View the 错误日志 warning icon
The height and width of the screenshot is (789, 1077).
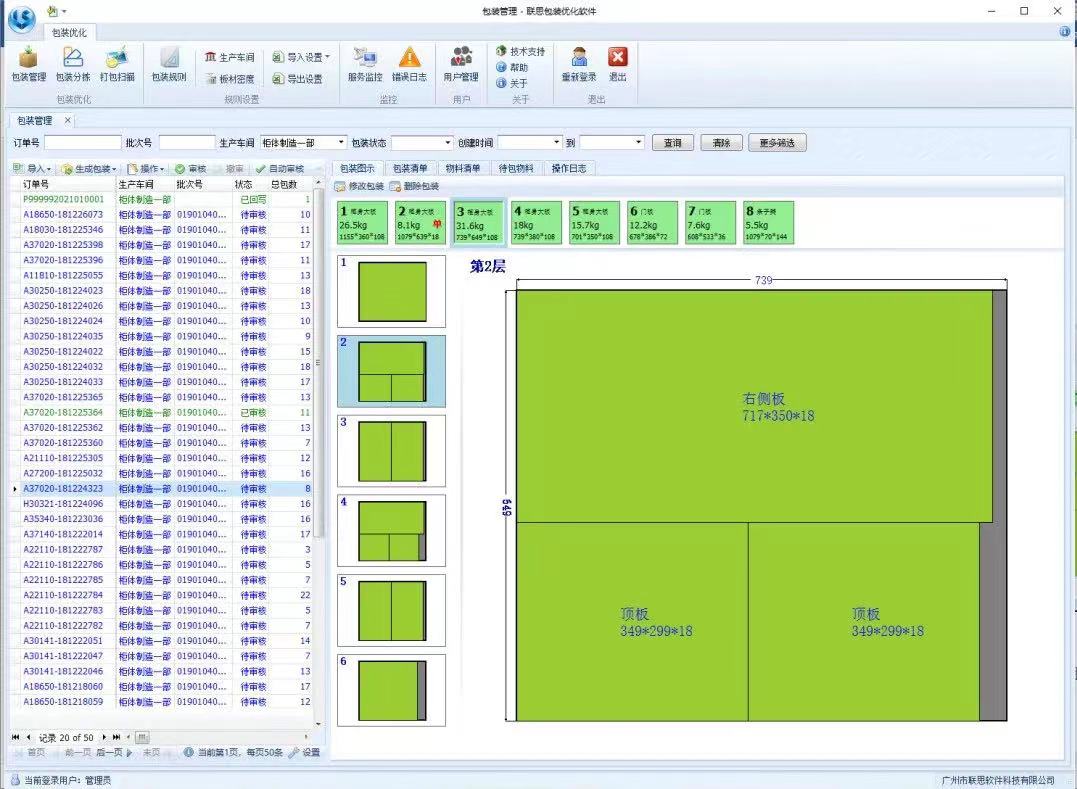(409, 64)
